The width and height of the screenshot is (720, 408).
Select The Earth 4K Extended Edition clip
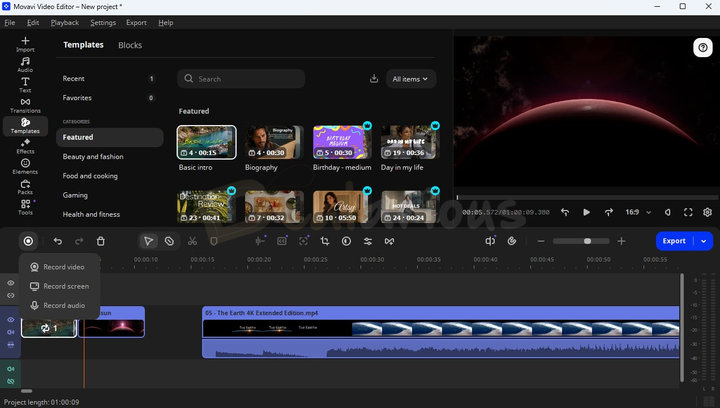click(x=441, y=332)
